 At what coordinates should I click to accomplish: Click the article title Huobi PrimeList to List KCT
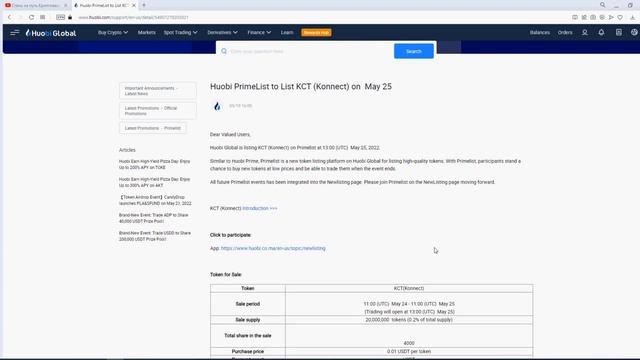pos(301,87)
